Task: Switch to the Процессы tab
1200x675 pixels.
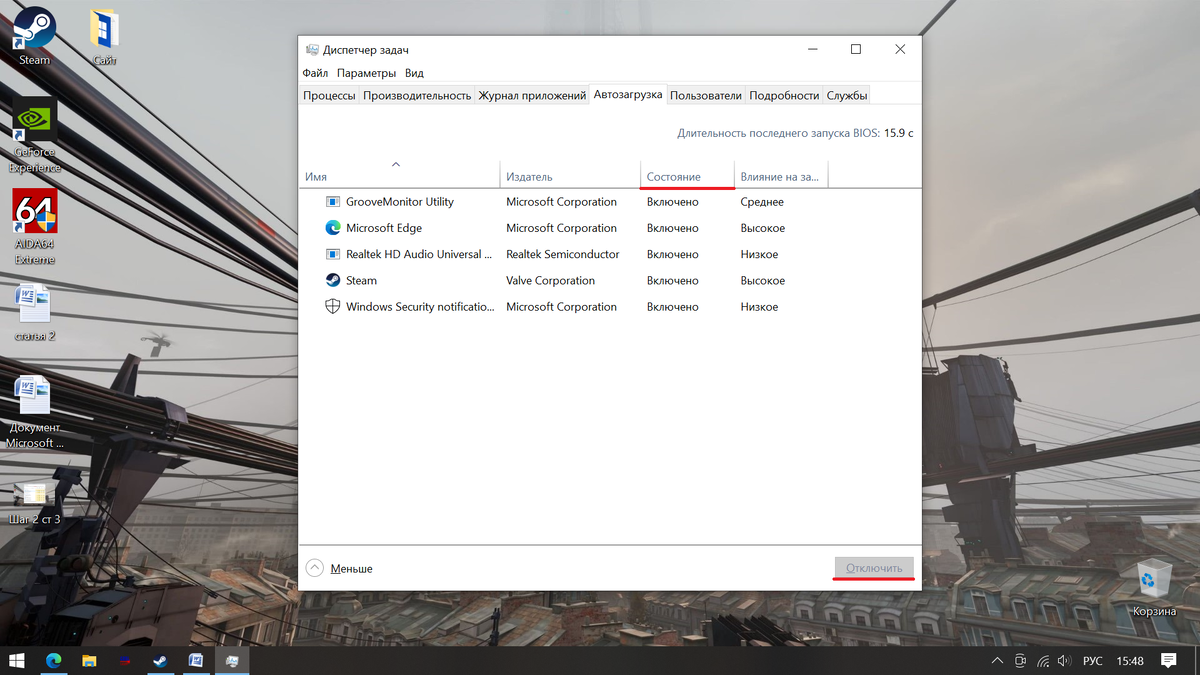Action: [329, 96]
